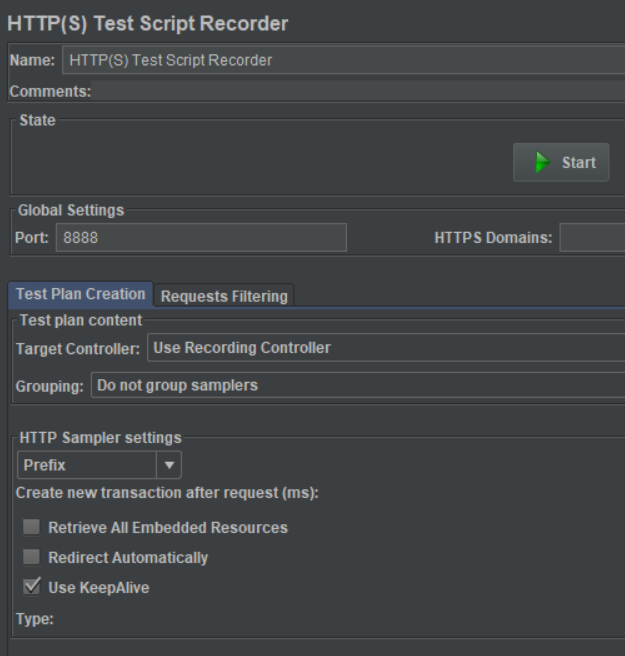Click the Prefix dropdown arrow
The image size is (625, 656).
169,465
